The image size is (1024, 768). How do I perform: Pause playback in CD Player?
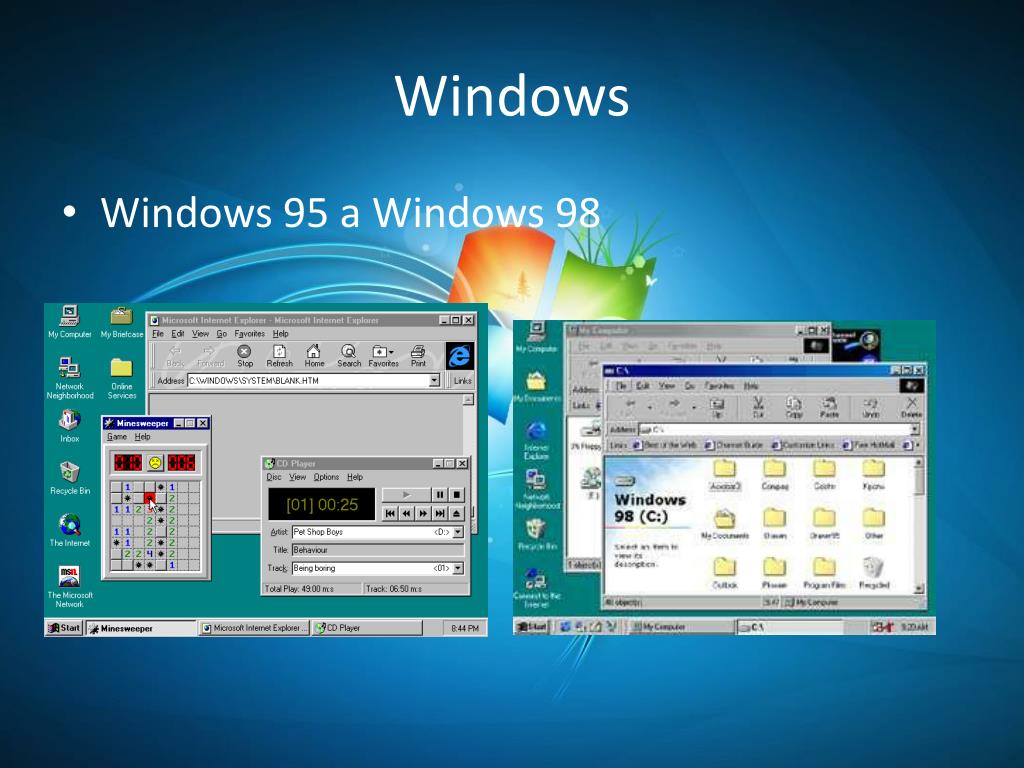click(440, 495)
